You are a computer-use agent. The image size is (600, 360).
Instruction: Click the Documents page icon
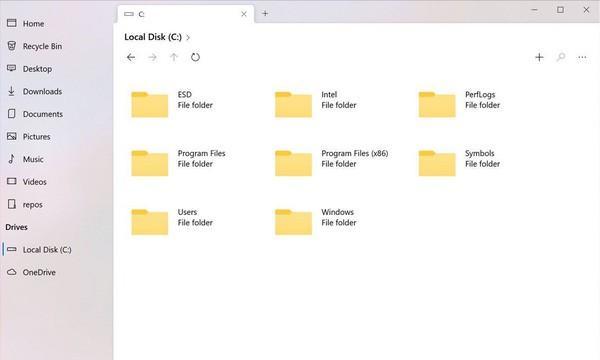pyautogui.click(x=12, y=114)
